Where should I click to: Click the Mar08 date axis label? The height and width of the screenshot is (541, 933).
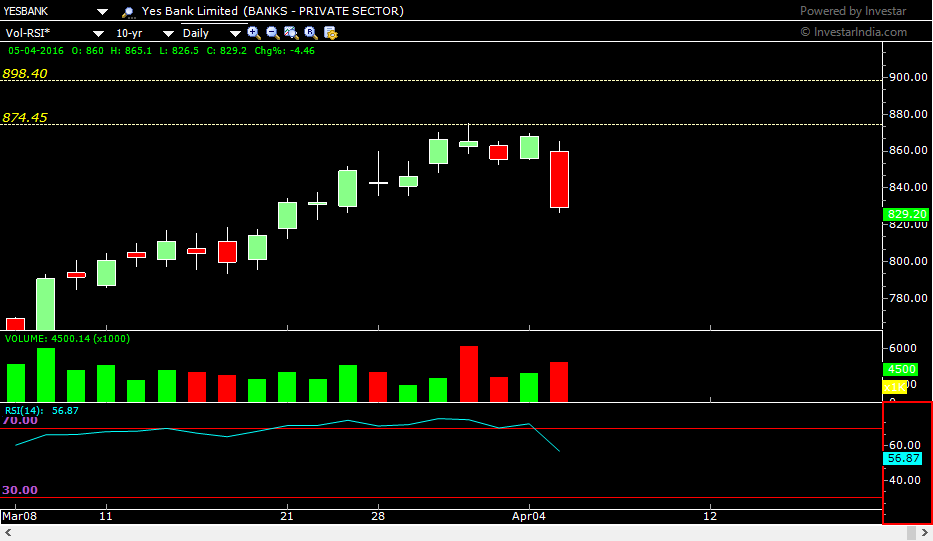[x=20, y=516]
